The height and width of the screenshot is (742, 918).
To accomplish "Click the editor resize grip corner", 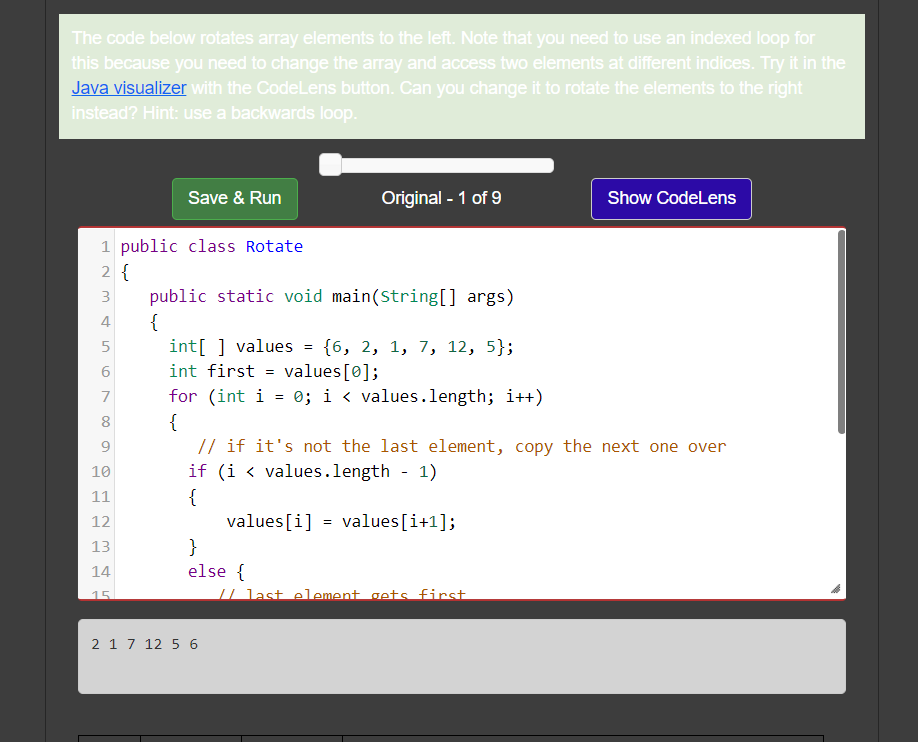I will point(835,589).
